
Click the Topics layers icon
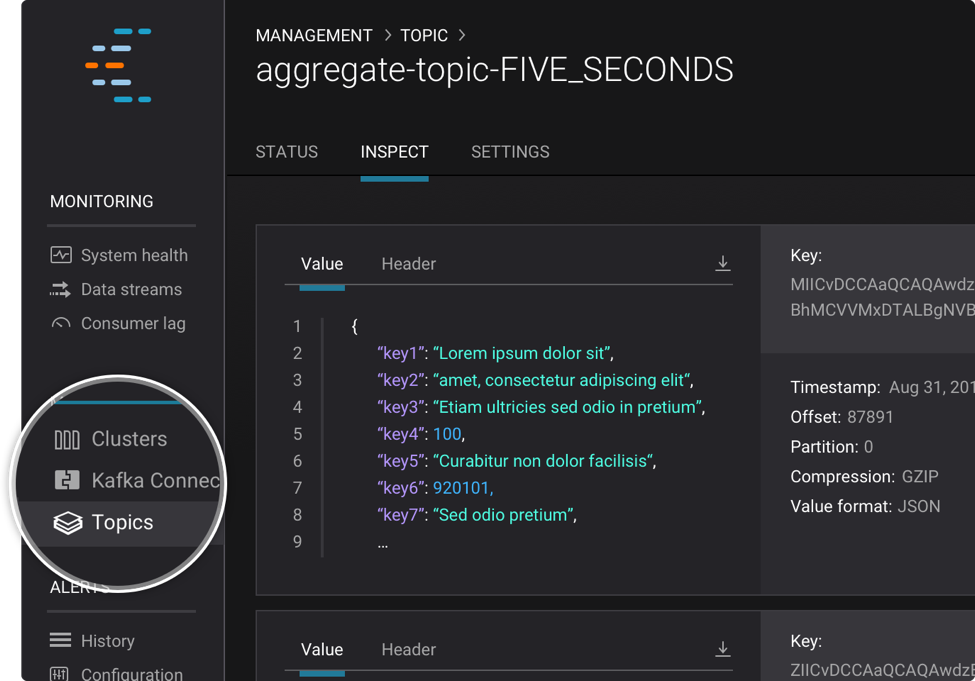pyautogui.click(x=68, y=523)
